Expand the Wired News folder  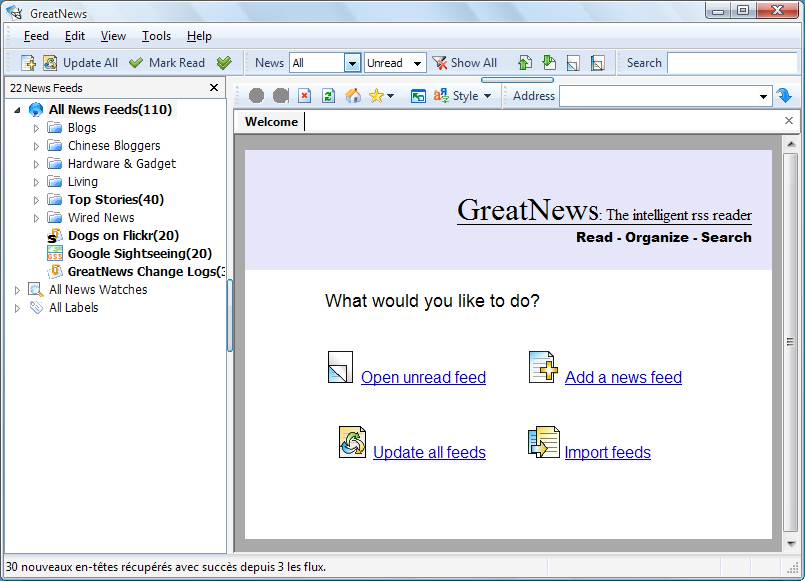36,218
